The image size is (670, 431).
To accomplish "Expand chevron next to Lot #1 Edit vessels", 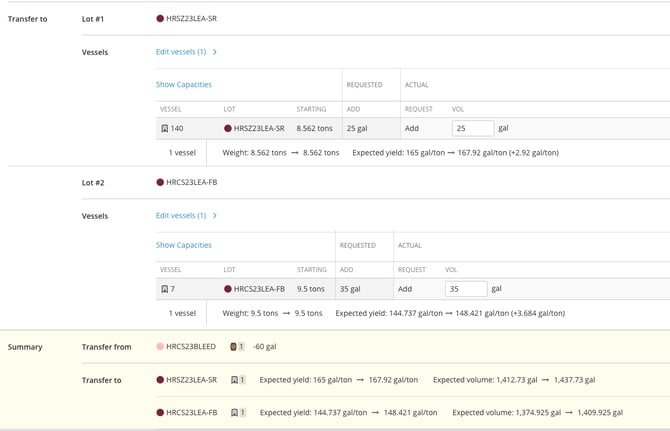I will coord(215,52).
